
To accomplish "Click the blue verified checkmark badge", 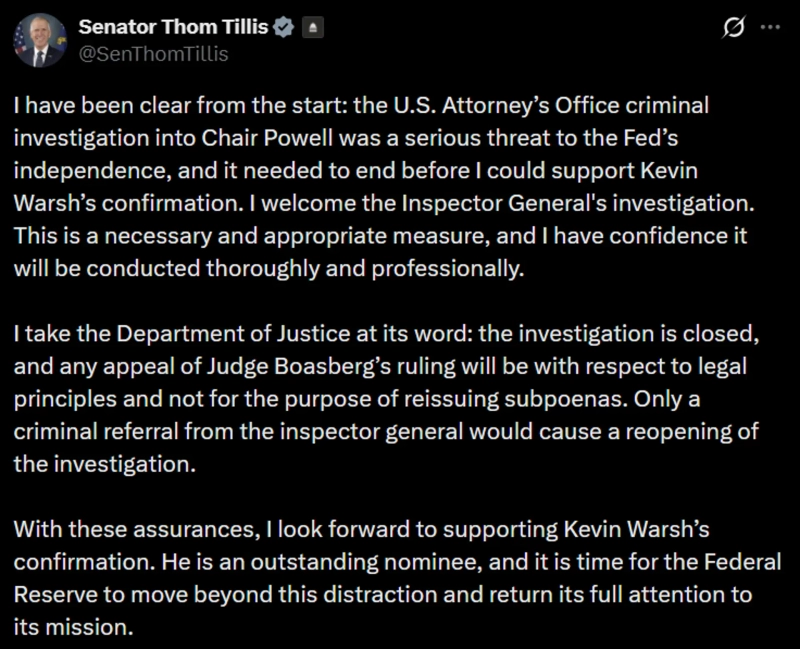I will click(284, 28).
